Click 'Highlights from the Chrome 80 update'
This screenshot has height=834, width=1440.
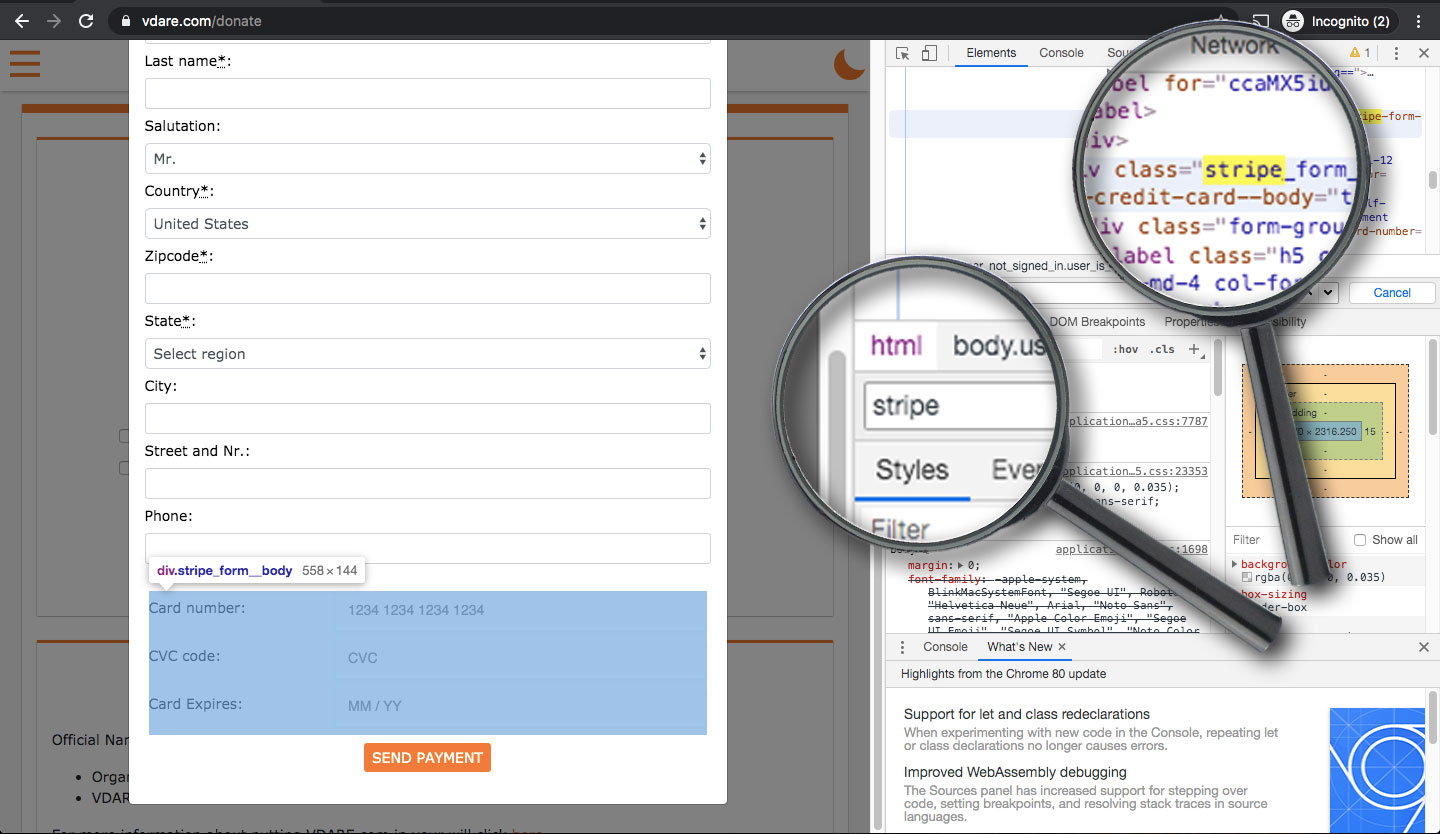(x=1003, y=674)
